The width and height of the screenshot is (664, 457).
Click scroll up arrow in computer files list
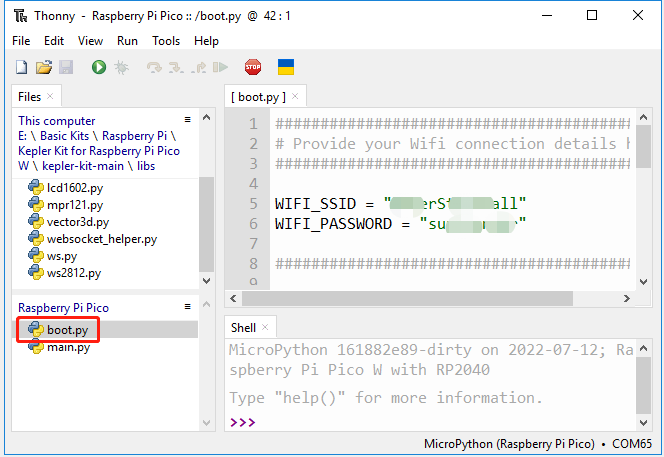[x=207, y=117]
